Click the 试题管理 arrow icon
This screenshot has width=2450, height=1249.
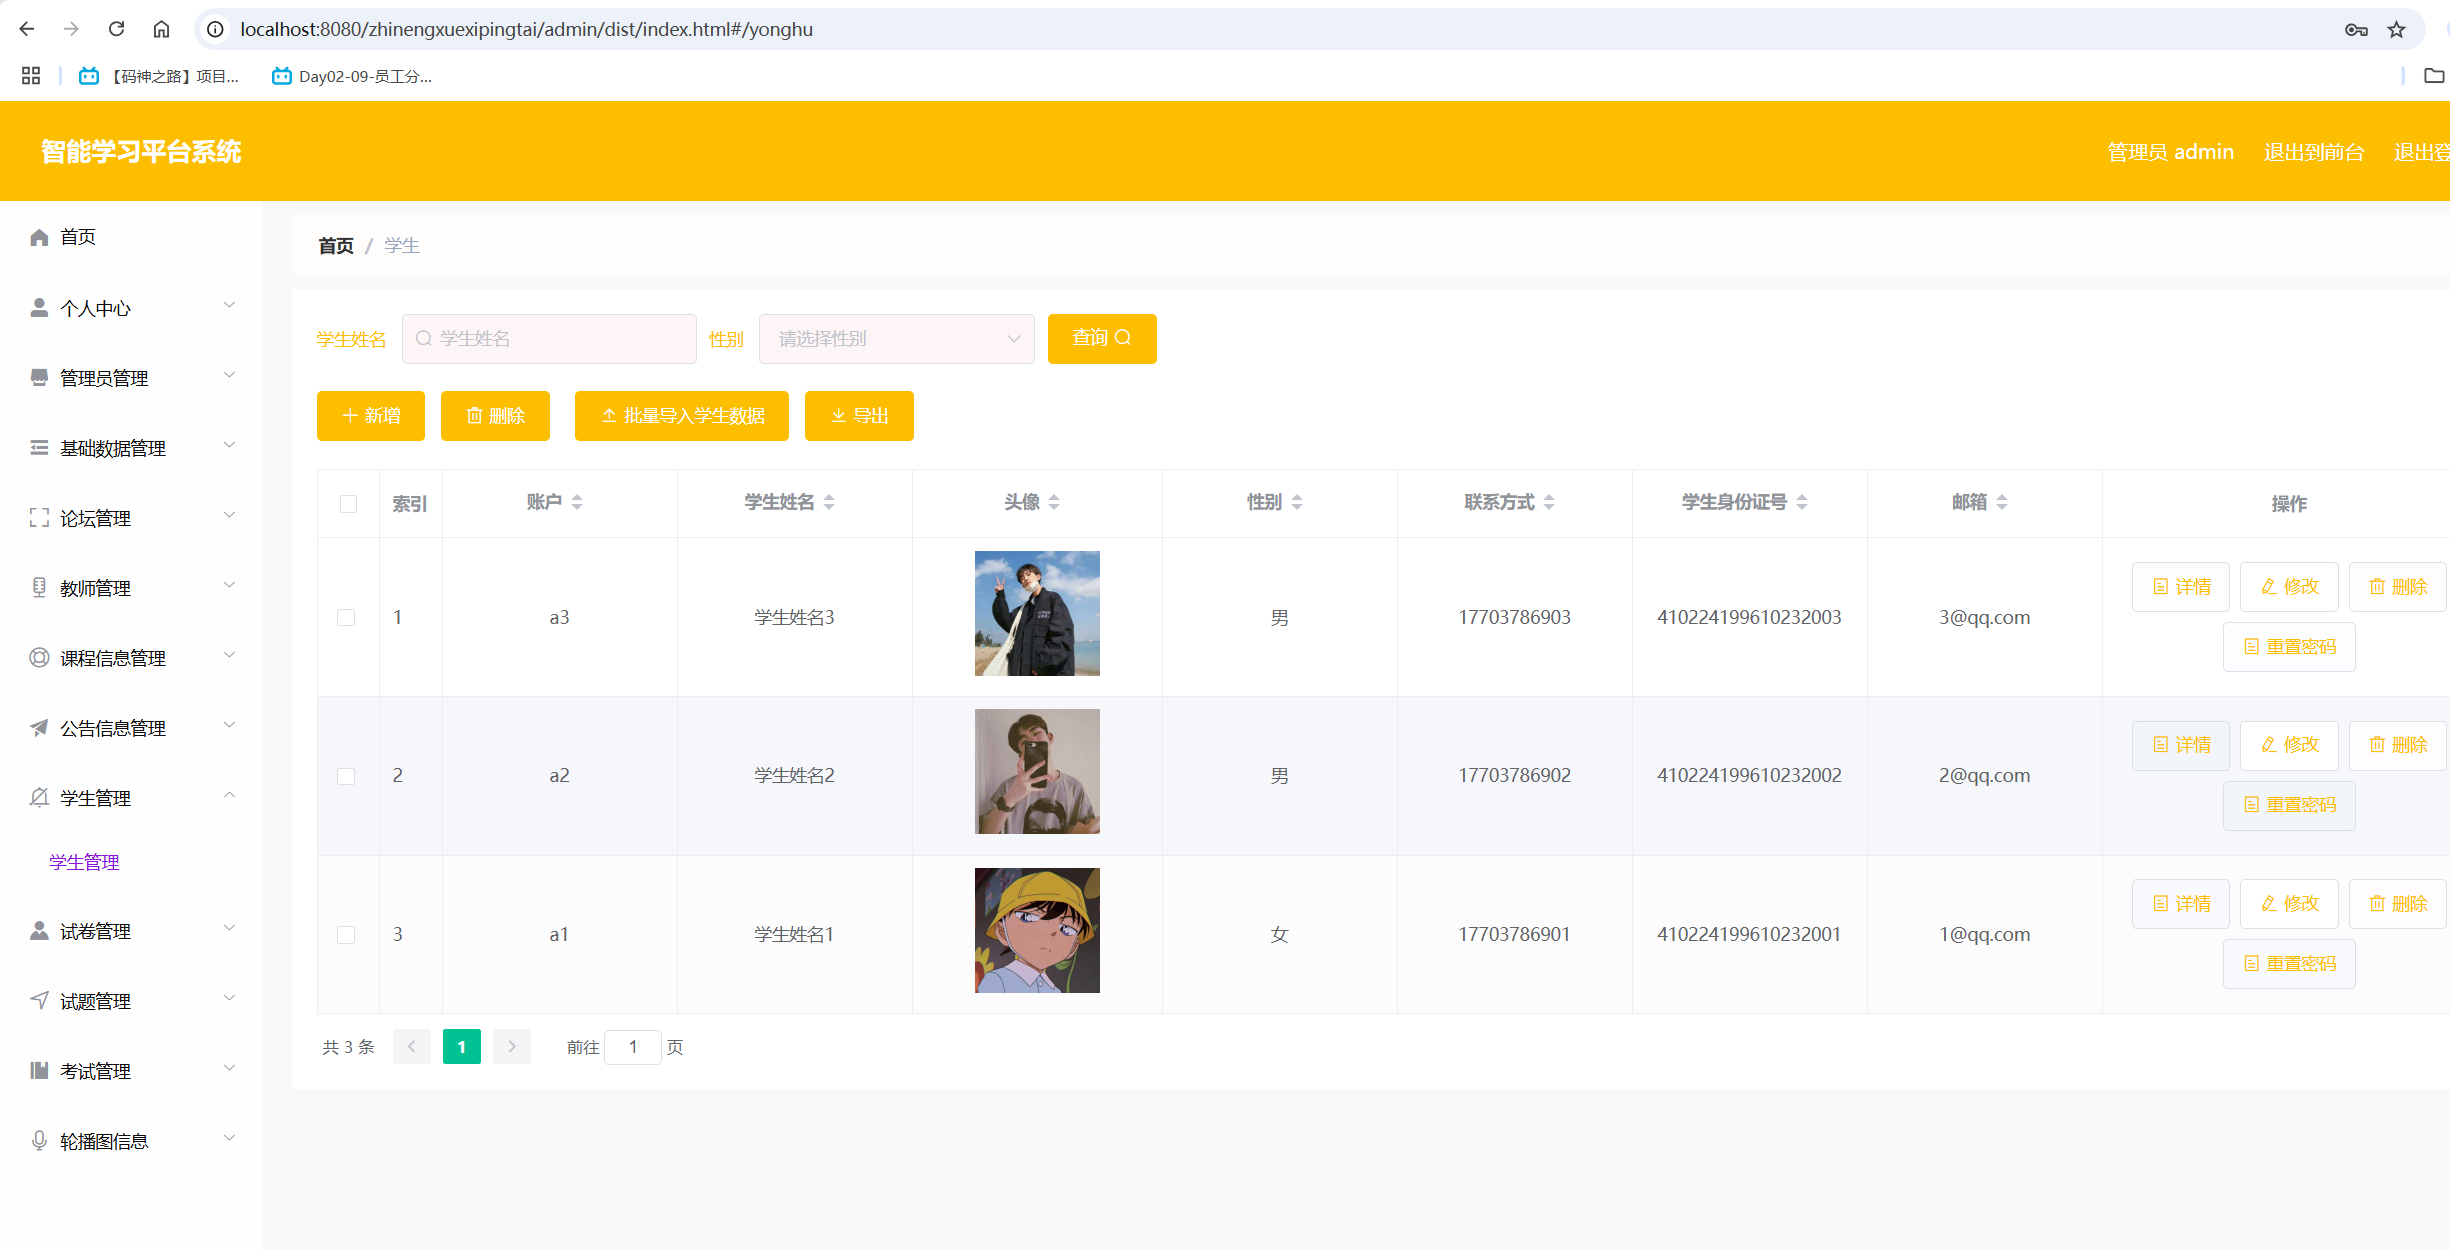tap(39, 1001)
